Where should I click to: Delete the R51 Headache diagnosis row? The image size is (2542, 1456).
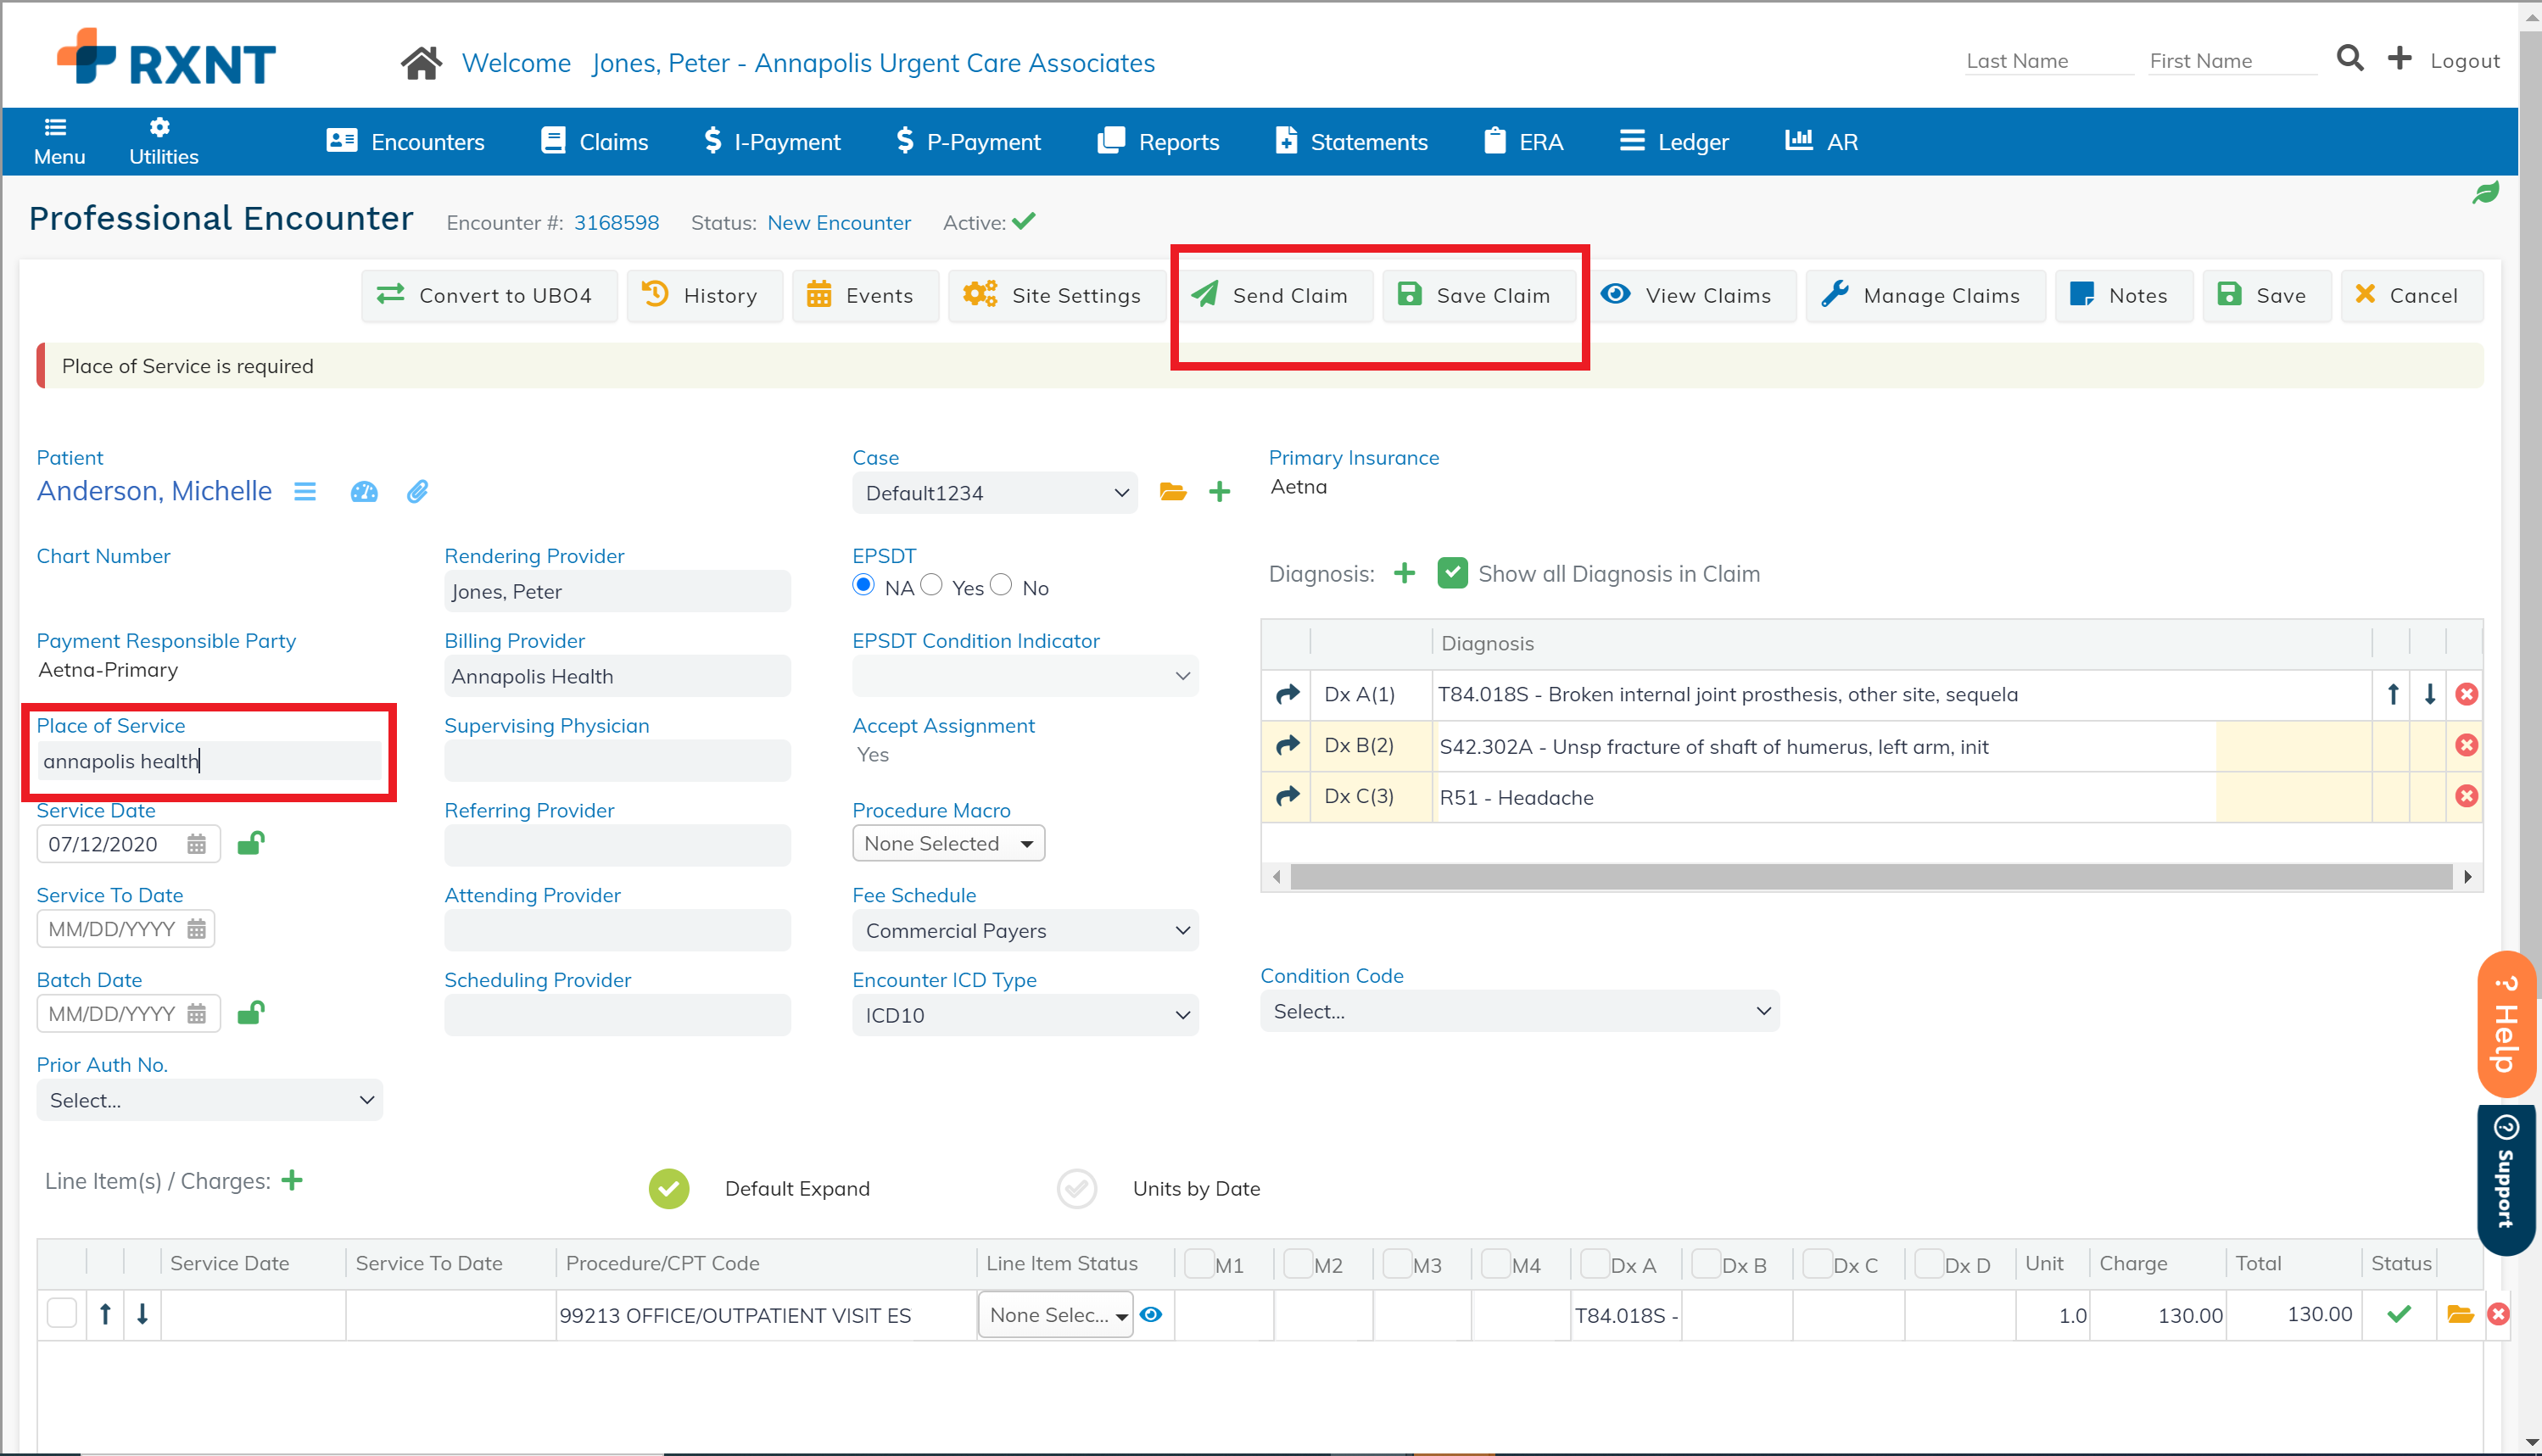tap(2467, 796)
